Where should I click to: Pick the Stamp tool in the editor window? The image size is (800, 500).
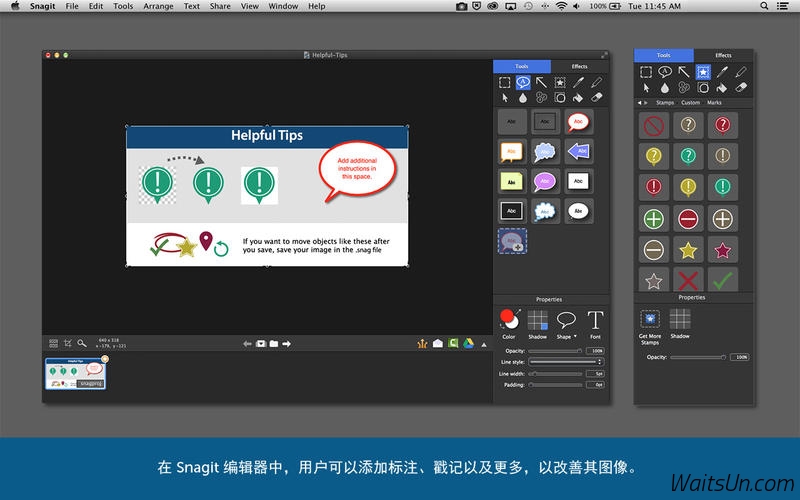tap(560, 82)
